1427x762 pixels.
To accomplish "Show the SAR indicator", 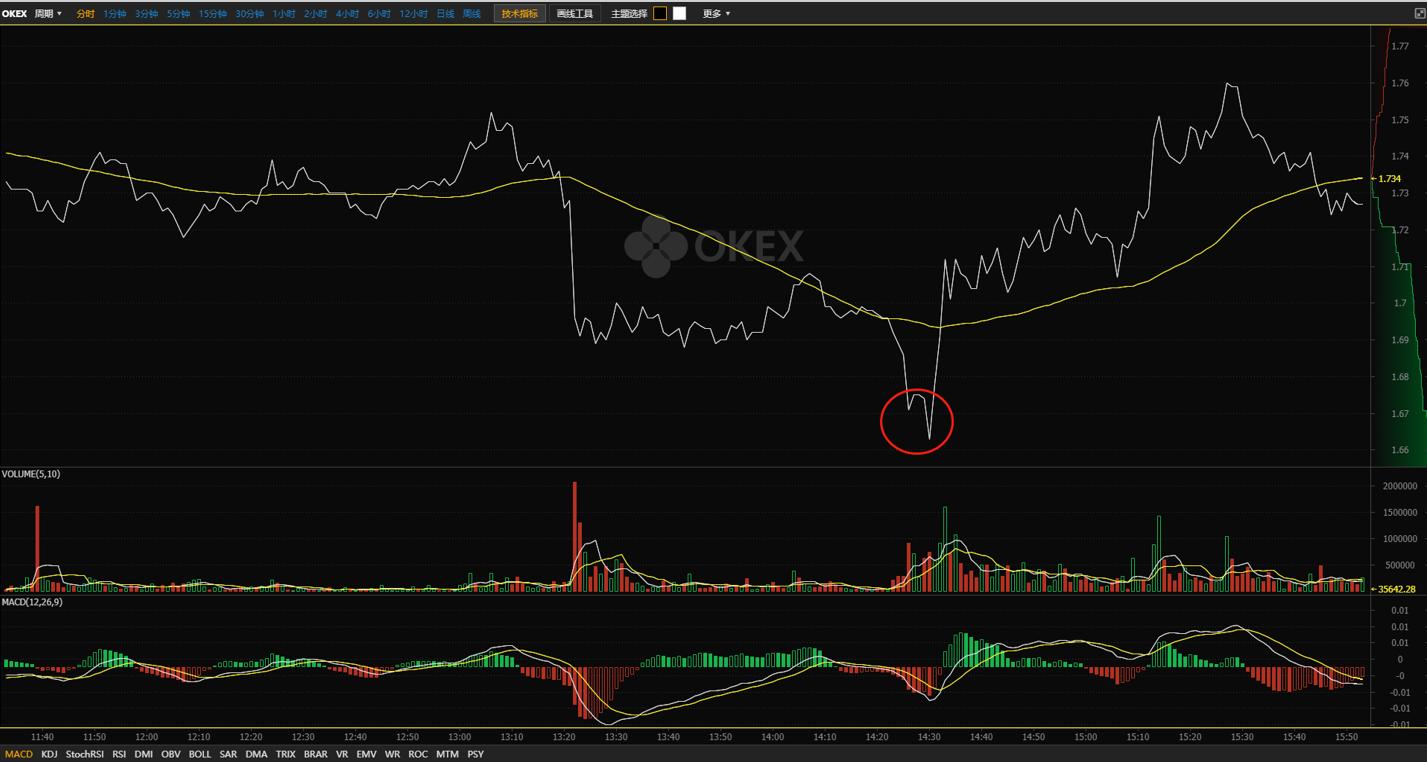I will click(x=228, y=754).
